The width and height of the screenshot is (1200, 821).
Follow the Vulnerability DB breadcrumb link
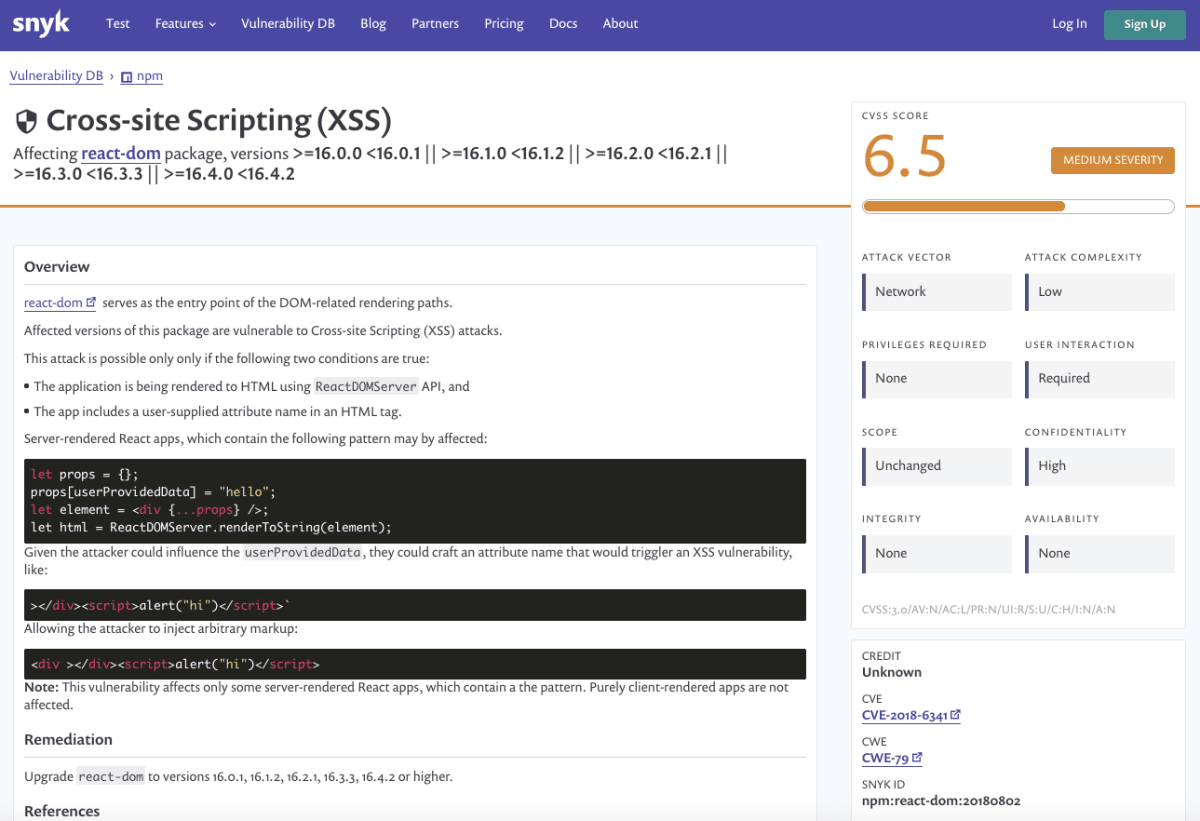56,75
